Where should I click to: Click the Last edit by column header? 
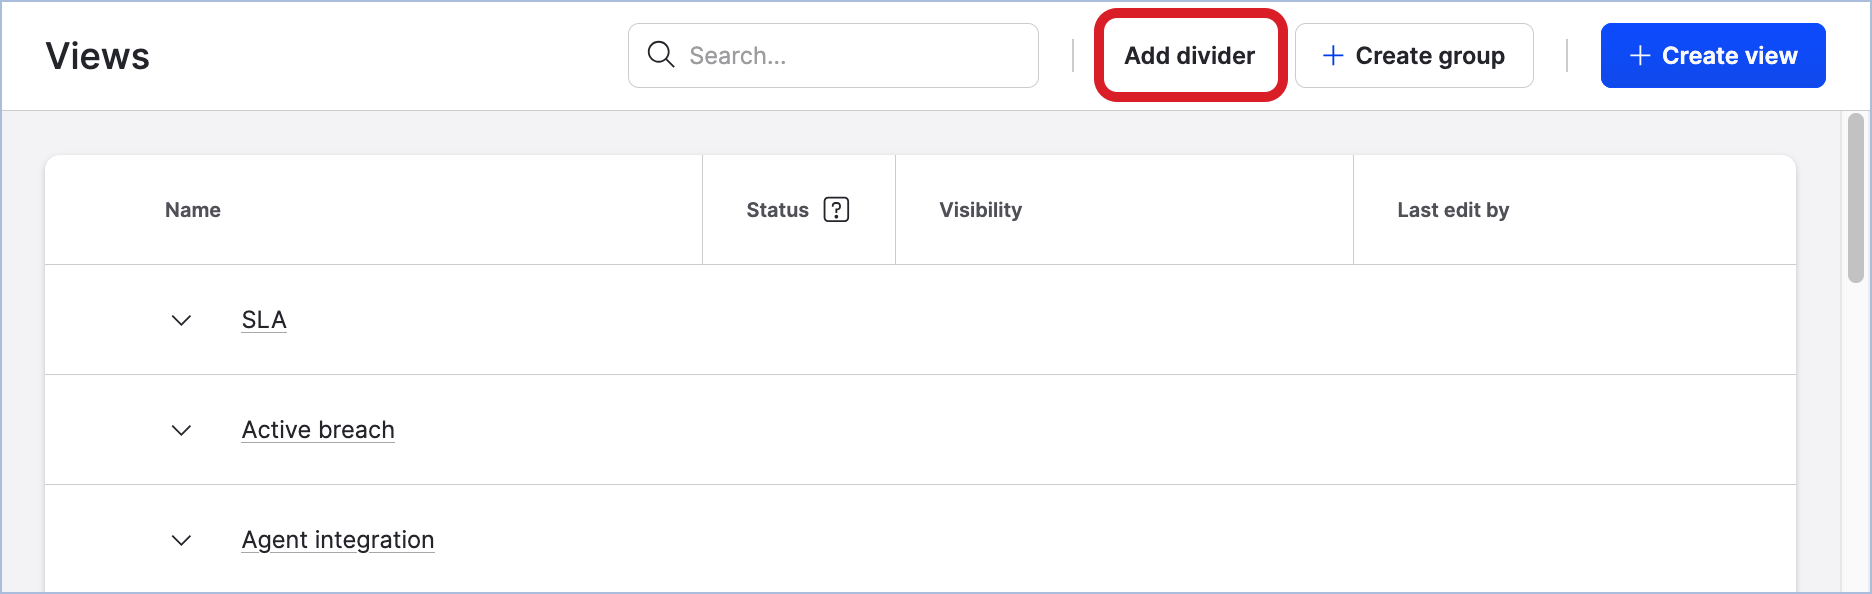tap(1453, 209)
